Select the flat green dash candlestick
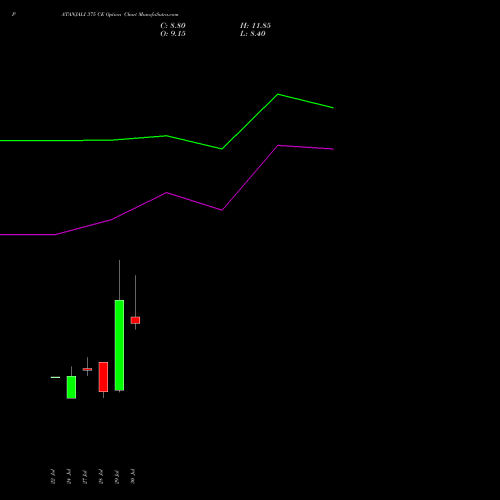The width and height of the screenshot is (500, 500). tap(55, 377)
